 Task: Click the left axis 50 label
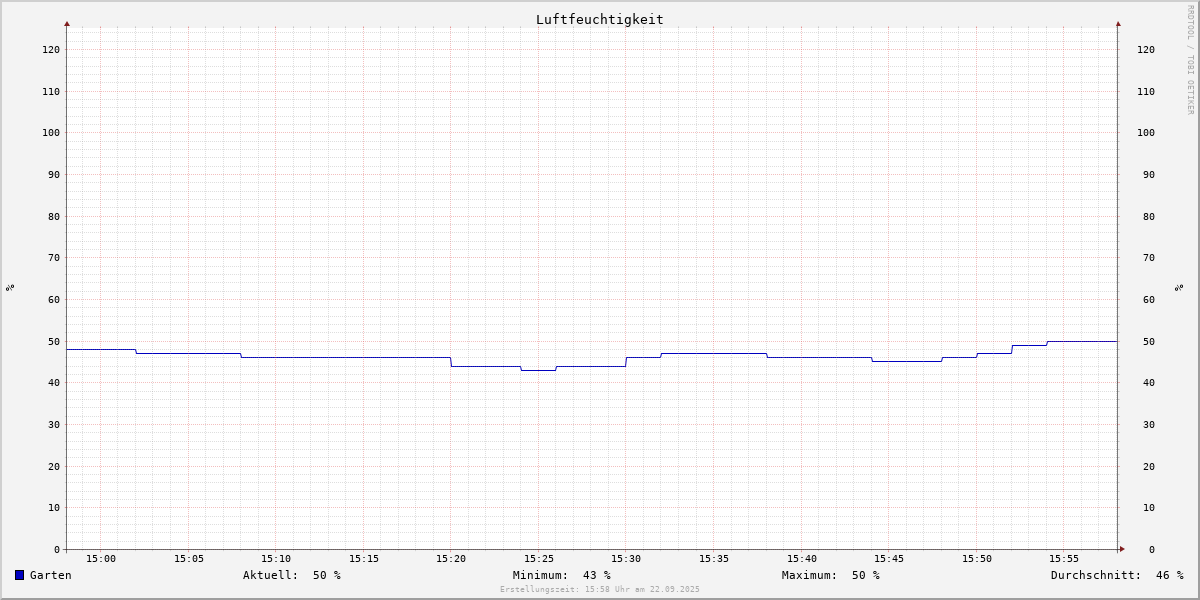[54, 341]
